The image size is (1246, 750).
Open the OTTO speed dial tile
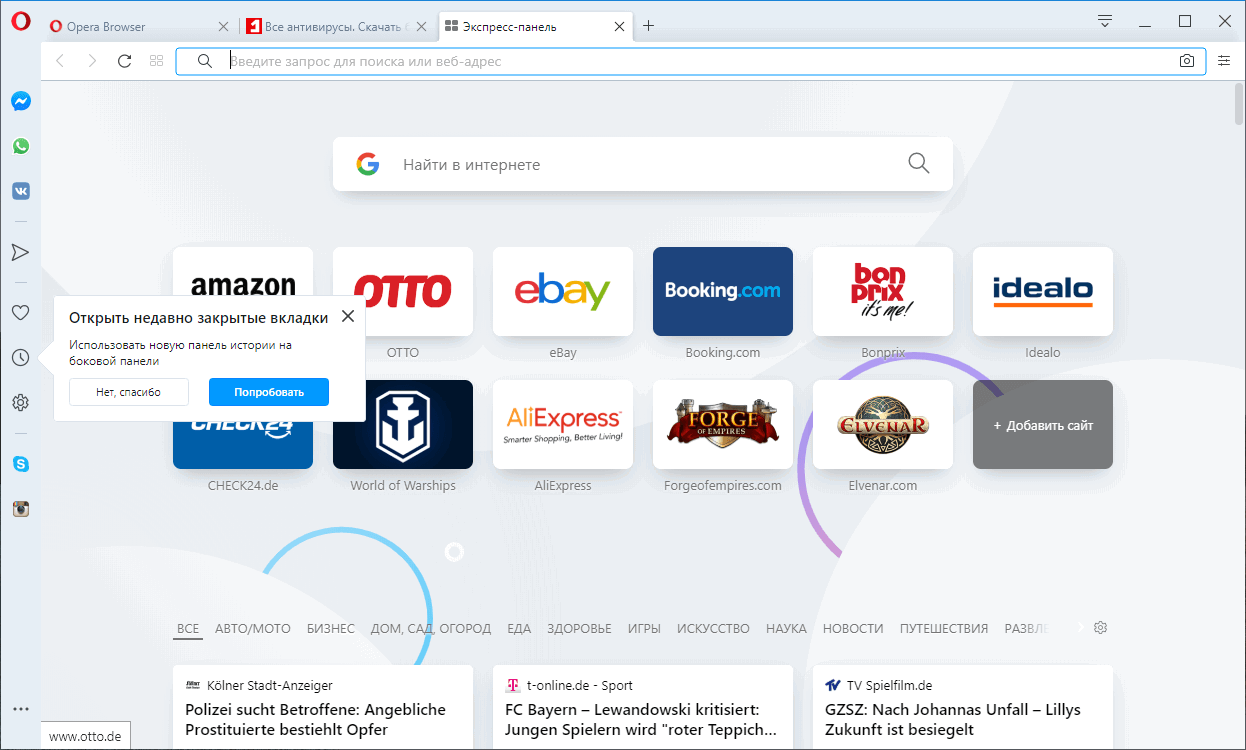[403, 291]
